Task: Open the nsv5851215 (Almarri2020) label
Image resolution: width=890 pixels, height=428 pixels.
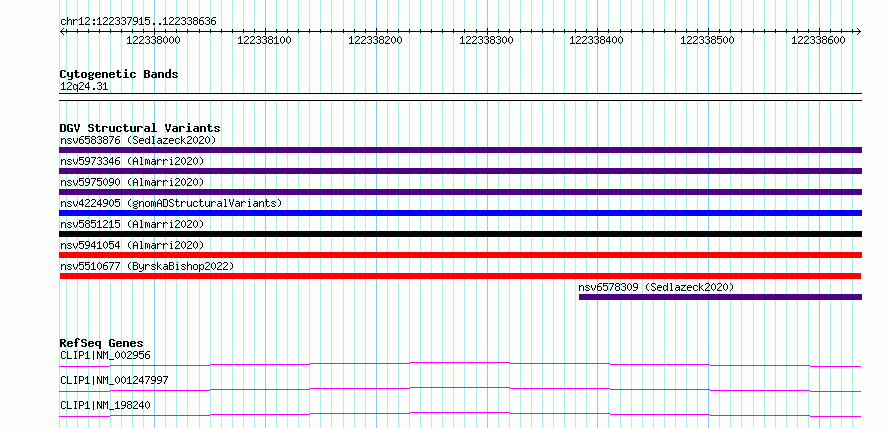Action: pos(132,224)
